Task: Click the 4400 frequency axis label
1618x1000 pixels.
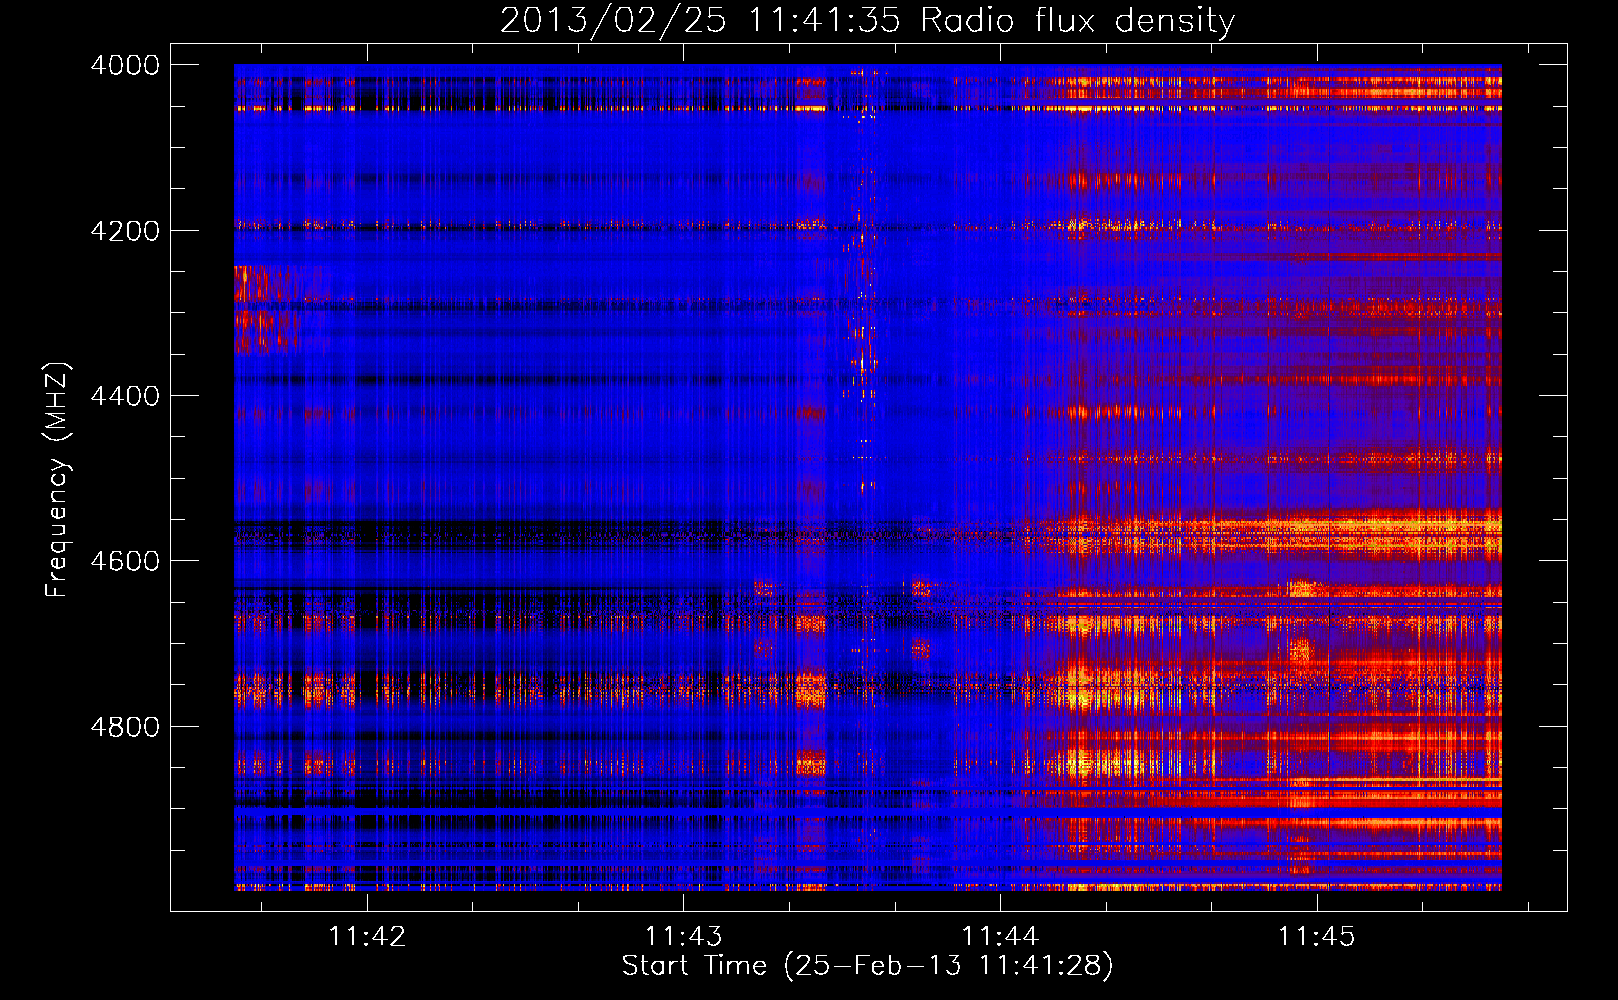Action: [124, 396]
